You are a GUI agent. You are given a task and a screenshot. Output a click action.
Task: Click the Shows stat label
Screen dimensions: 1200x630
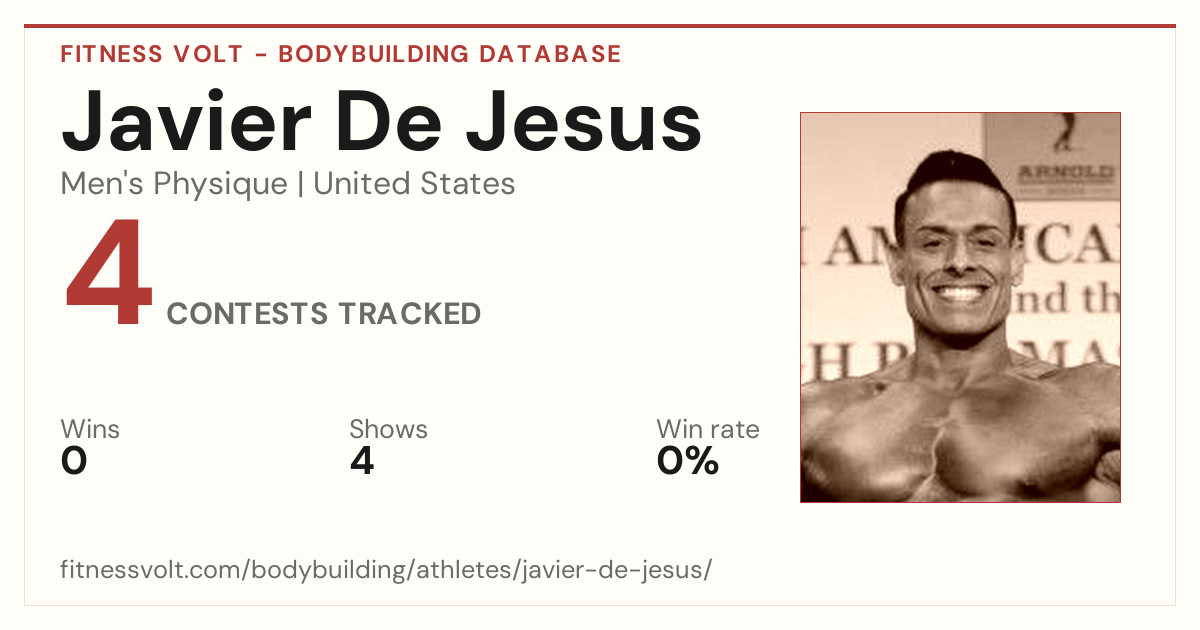(388, 430)
